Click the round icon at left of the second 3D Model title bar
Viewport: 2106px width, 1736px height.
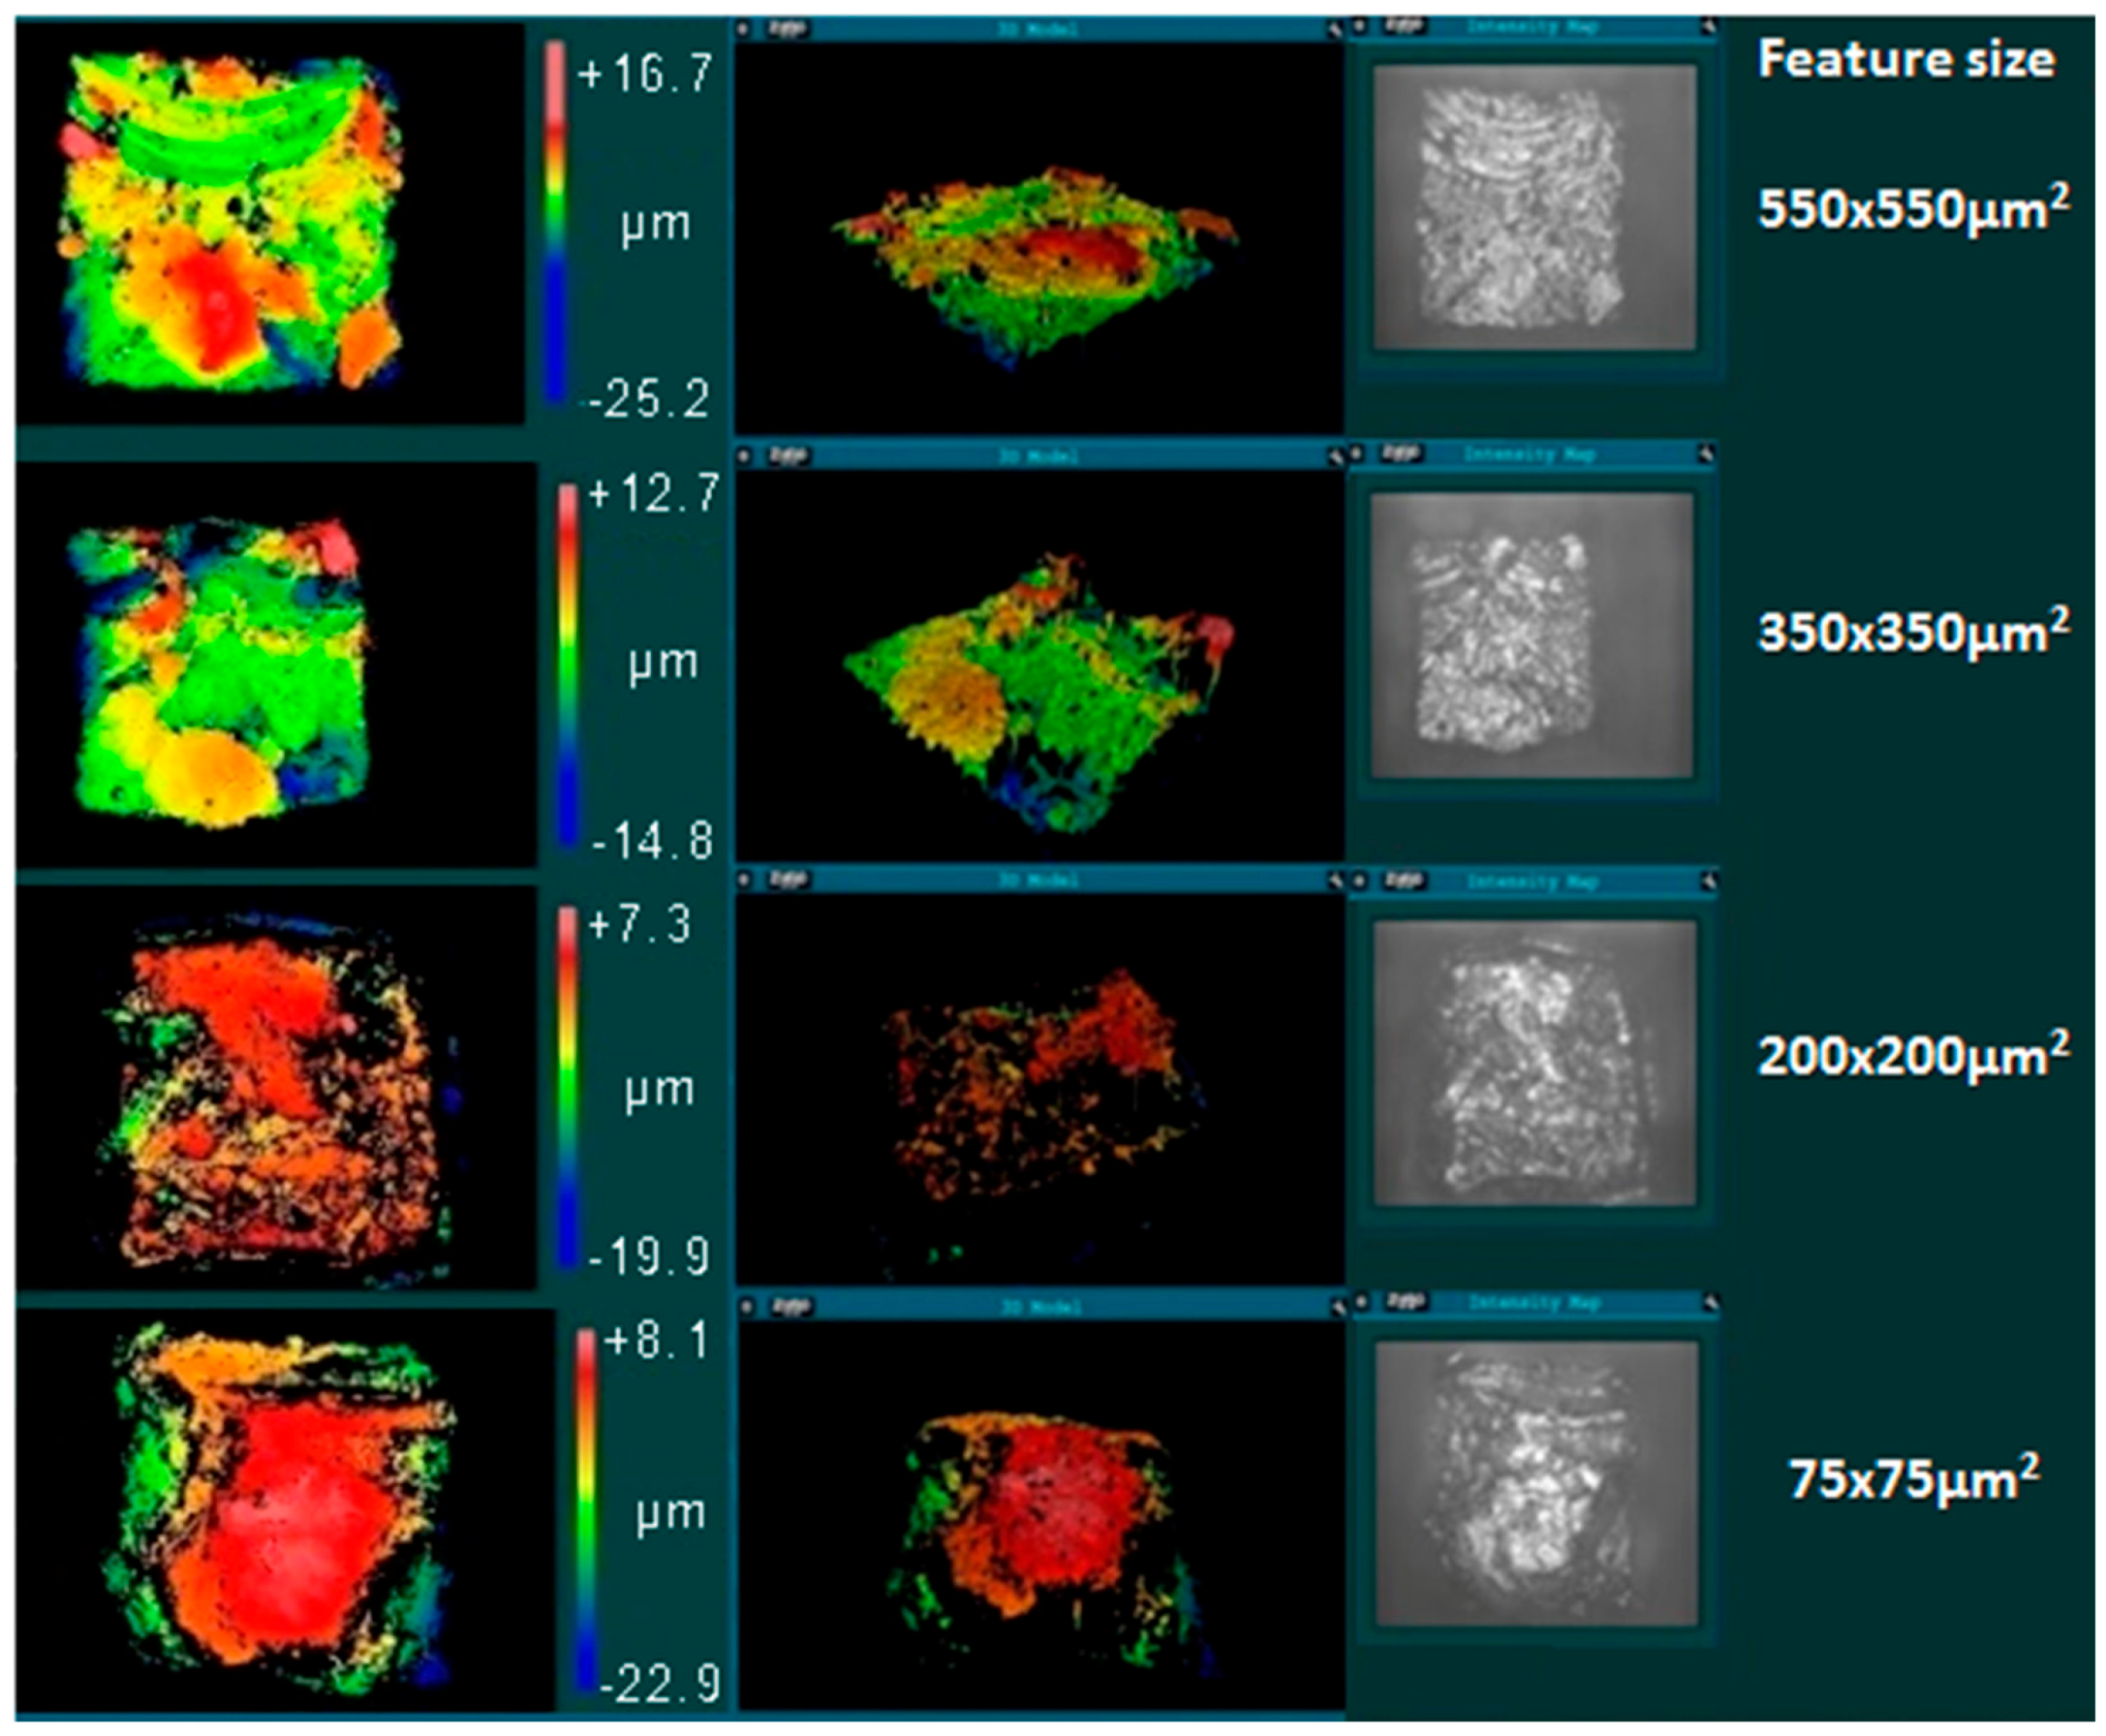(743, 457)
